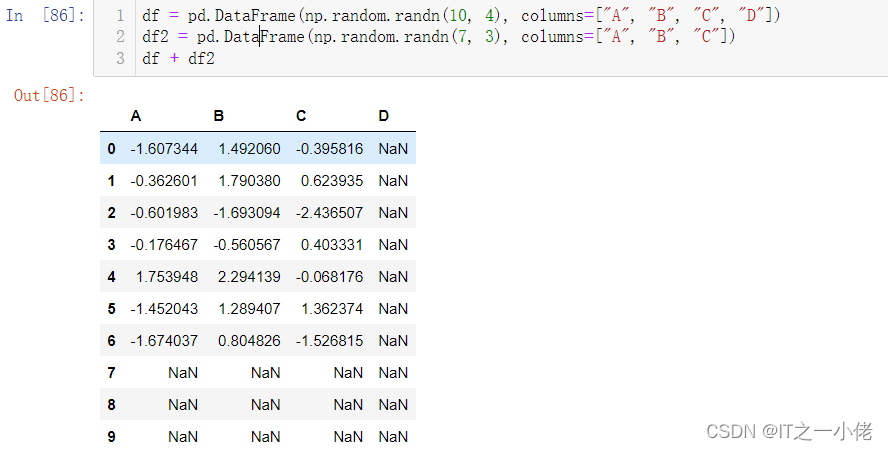Click row index 1 in the table
This screenshot has height=450, width=888.
[111, 181]
